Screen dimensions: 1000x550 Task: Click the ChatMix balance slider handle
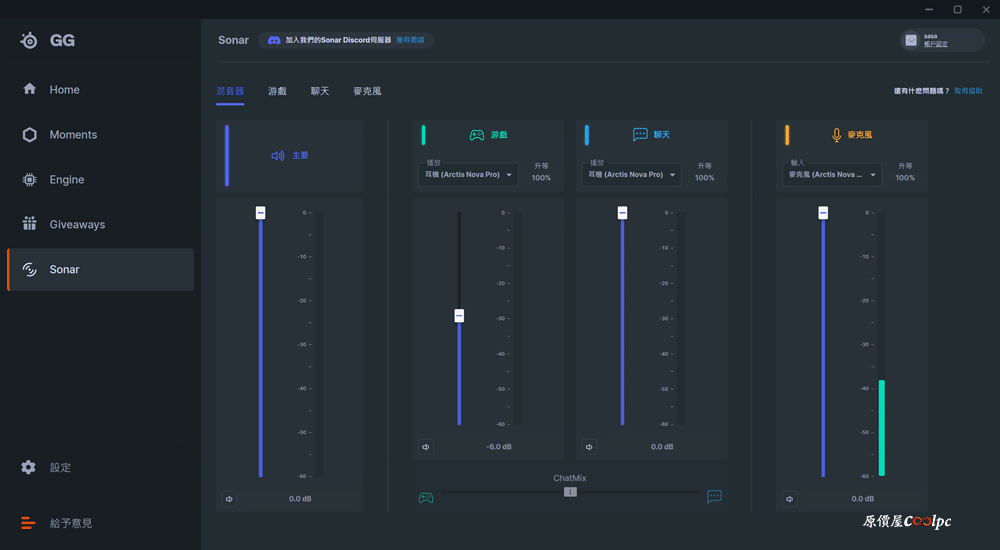(x=570, y=492)
